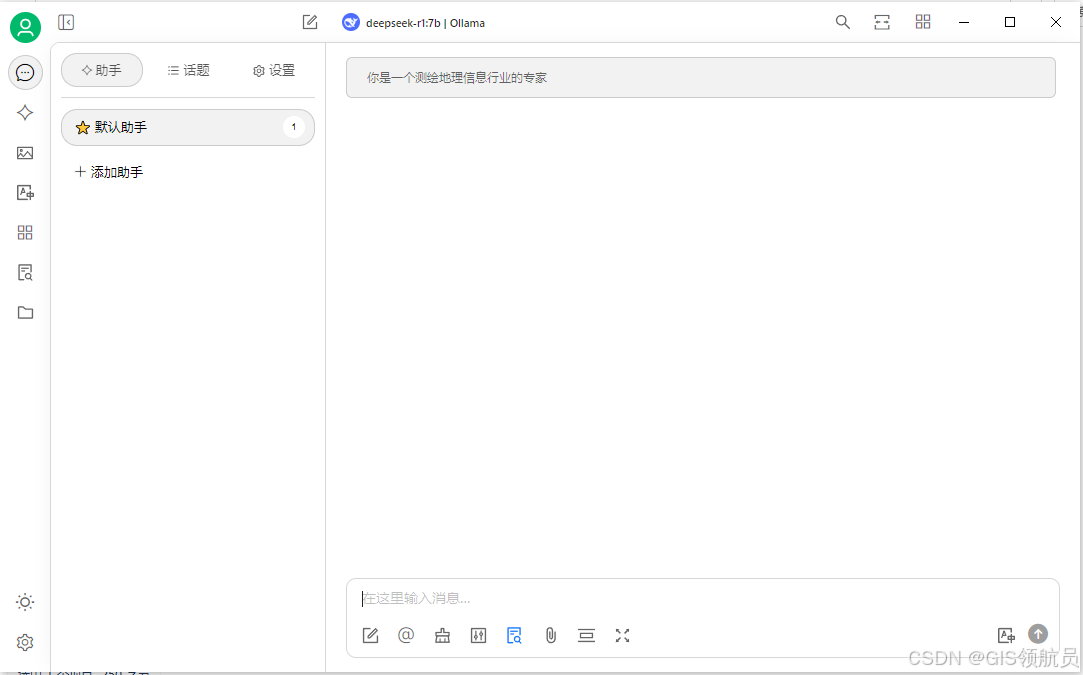The height and width of the screenshot is (675, 1083).
Task: Open the image painting page in sidebar
Action: coord(26,153)
